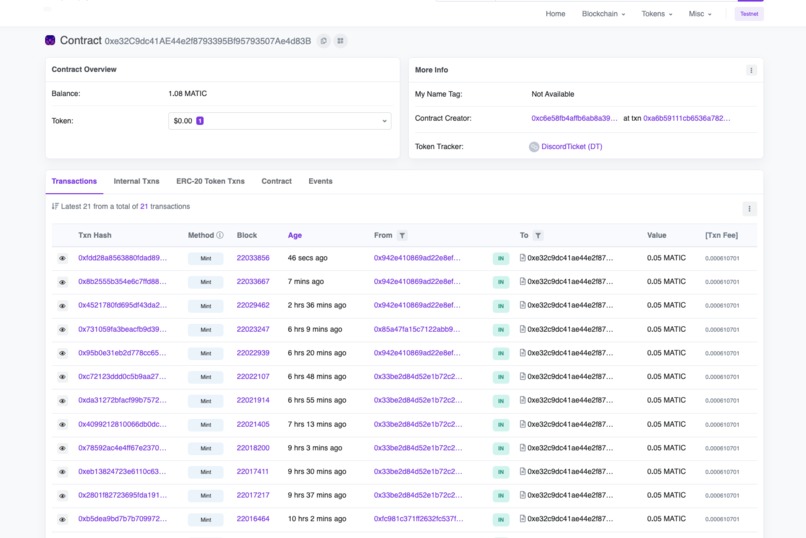The width and height of the screenshot is (806, 538).
Task: Open the More Info options menu
Action: 751,70
